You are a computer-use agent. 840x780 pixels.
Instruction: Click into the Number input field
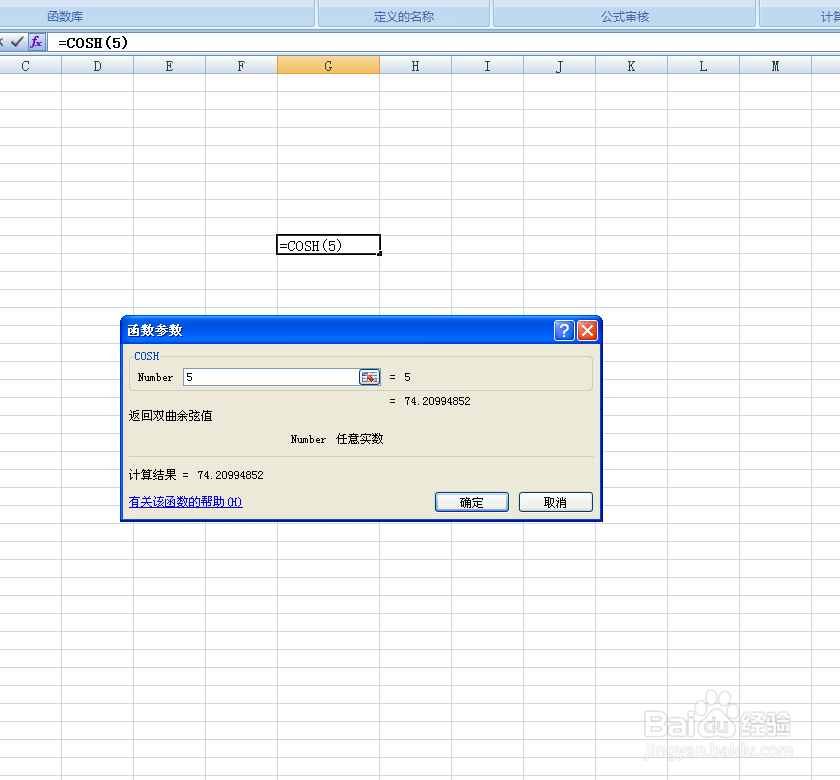coord(271,377)
